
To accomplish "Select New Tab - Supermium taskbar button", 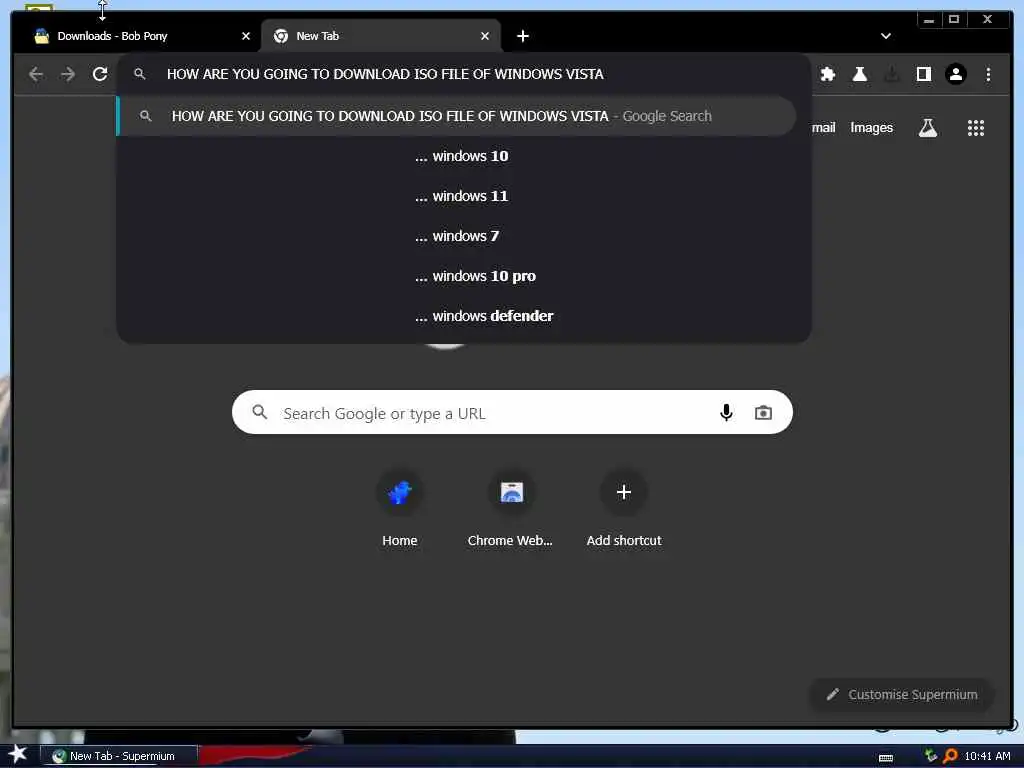I will [120, 756].
